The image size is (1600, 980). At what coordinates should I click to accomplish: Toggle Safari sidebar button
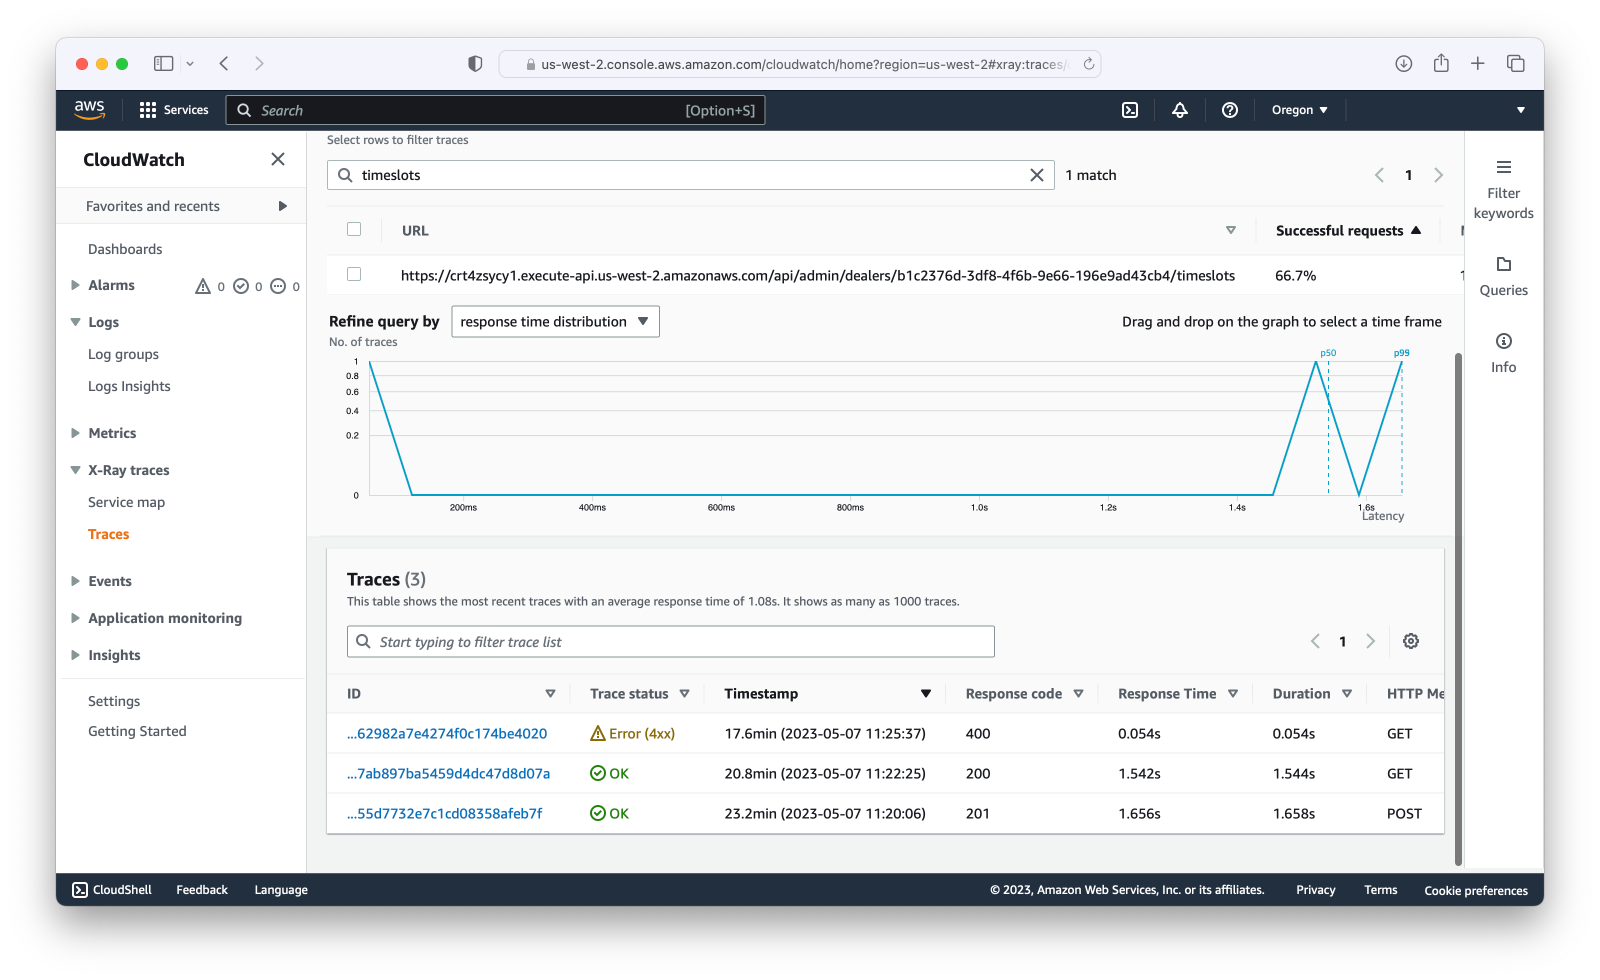(x=164, y=63)
